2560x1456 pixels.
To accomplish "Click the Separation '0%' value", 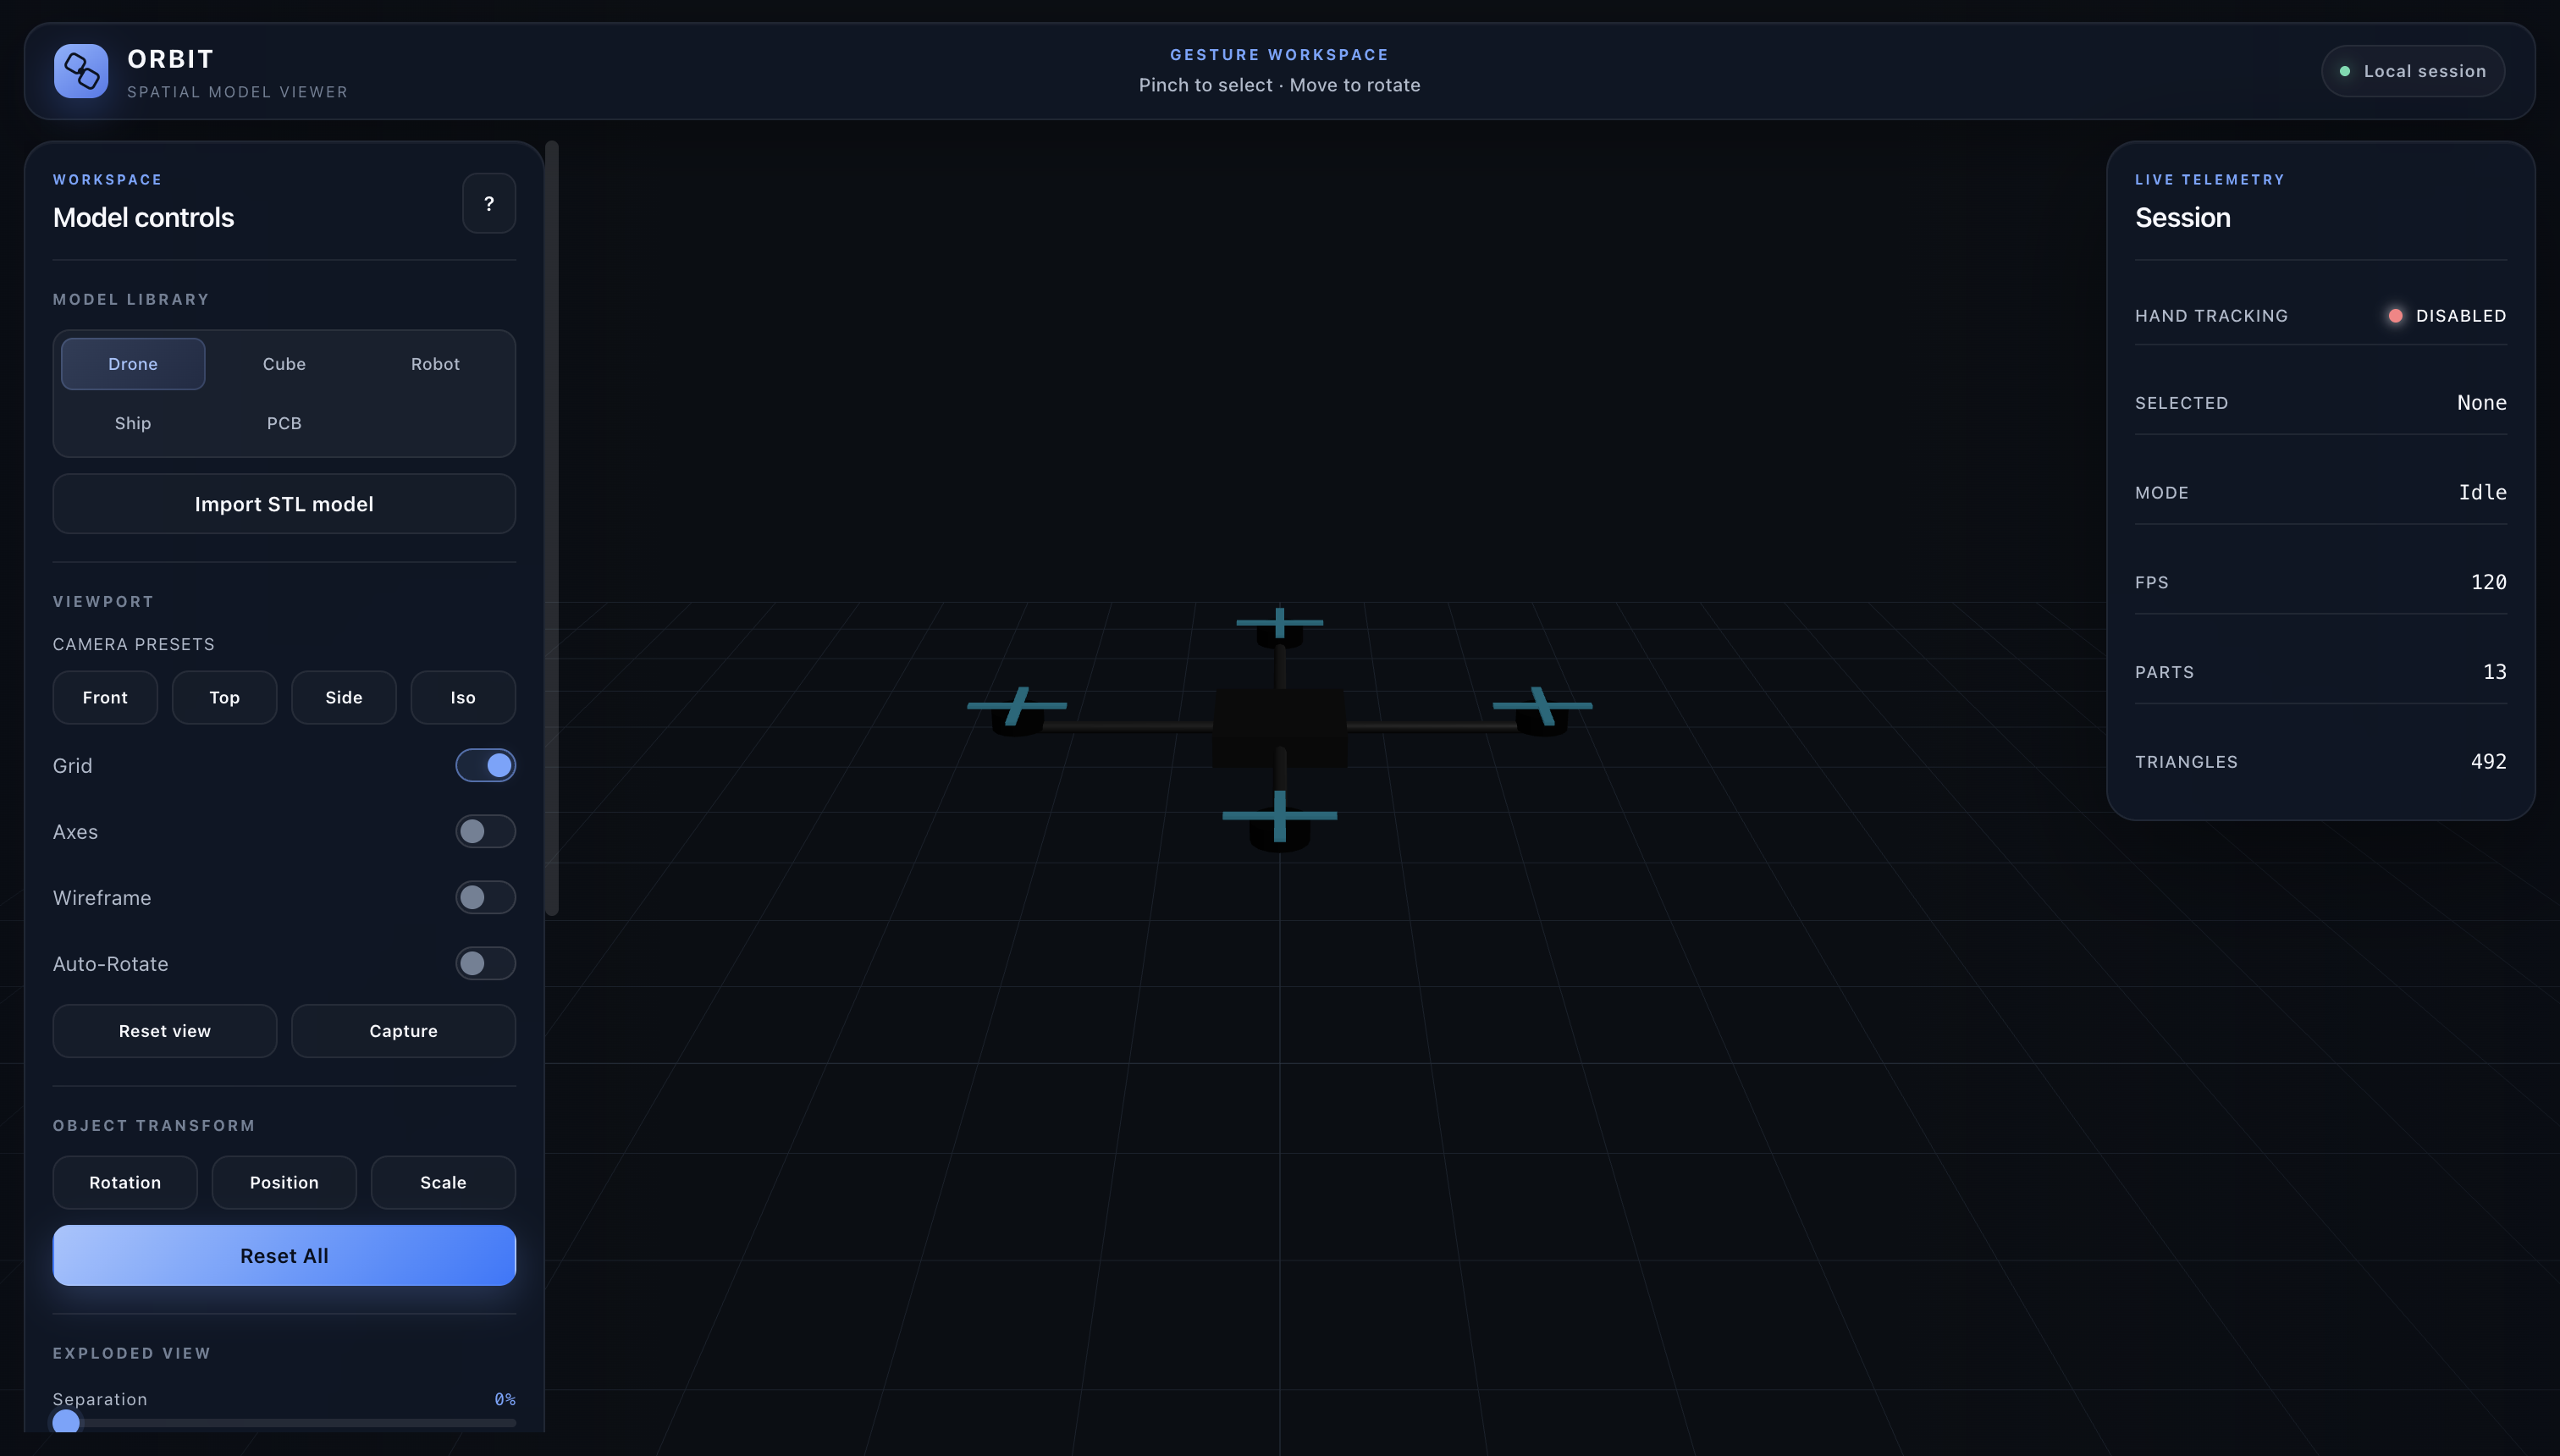I will [505, 1399].
